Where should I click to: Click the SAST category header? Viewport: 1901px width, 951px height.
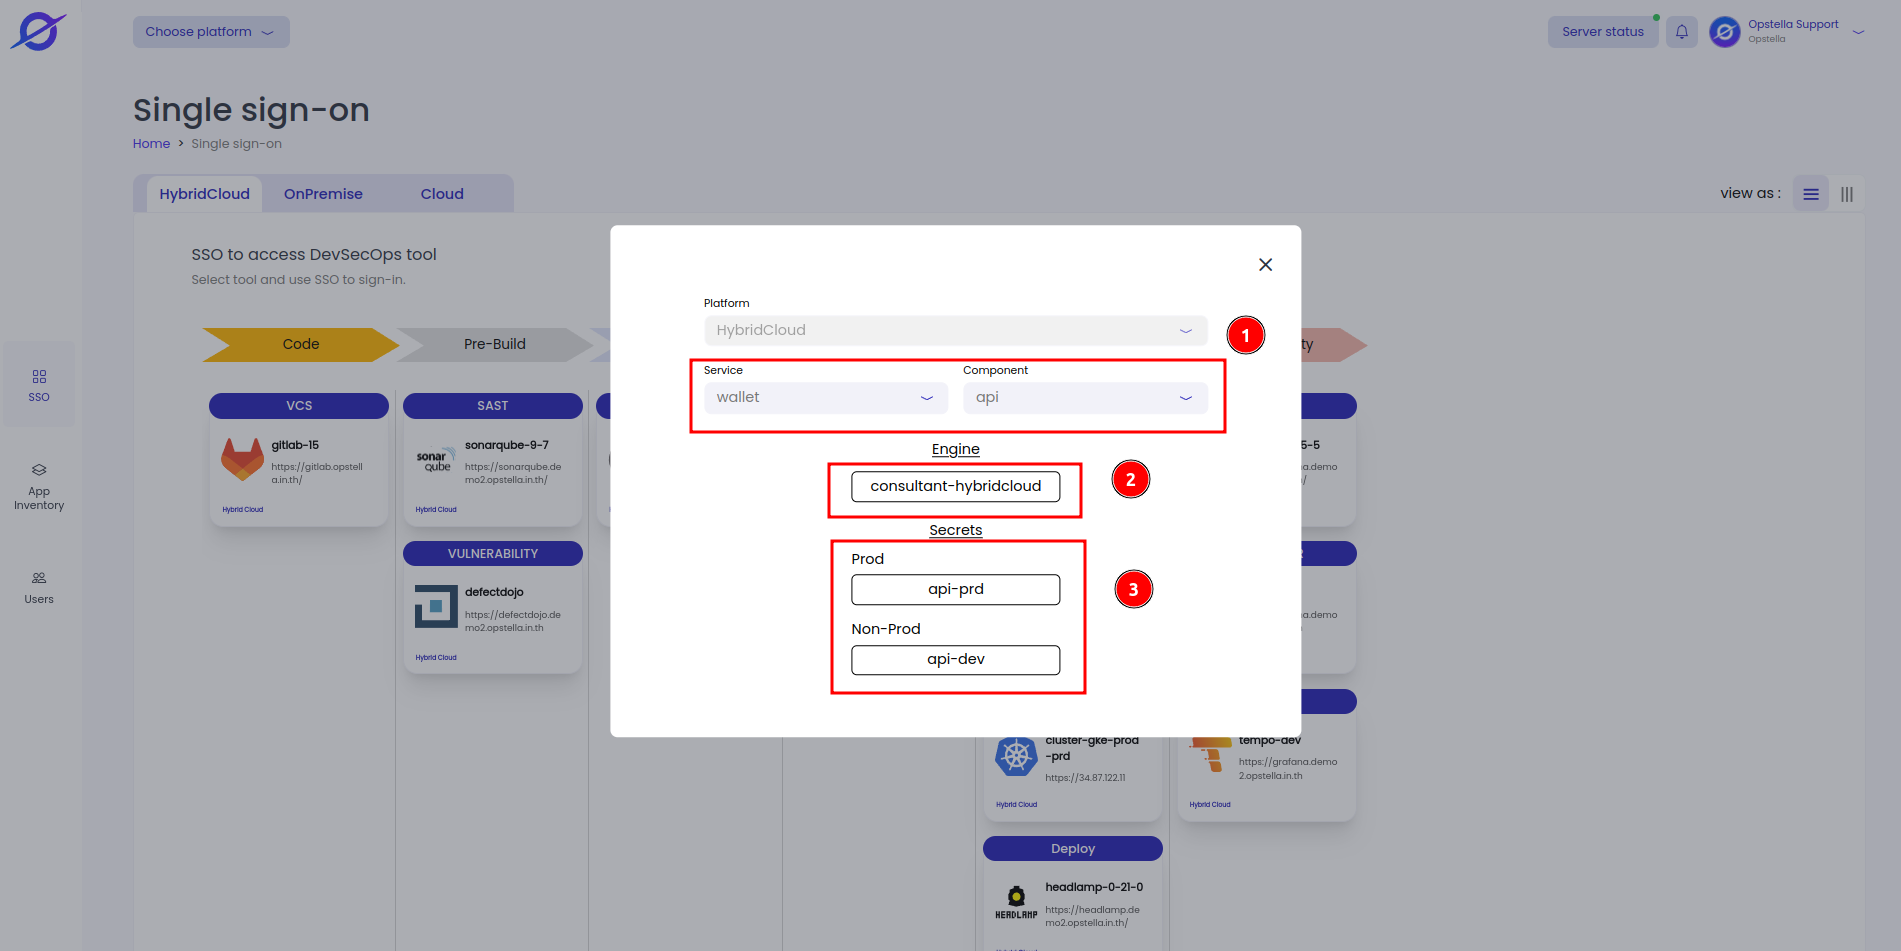[493, 406]
